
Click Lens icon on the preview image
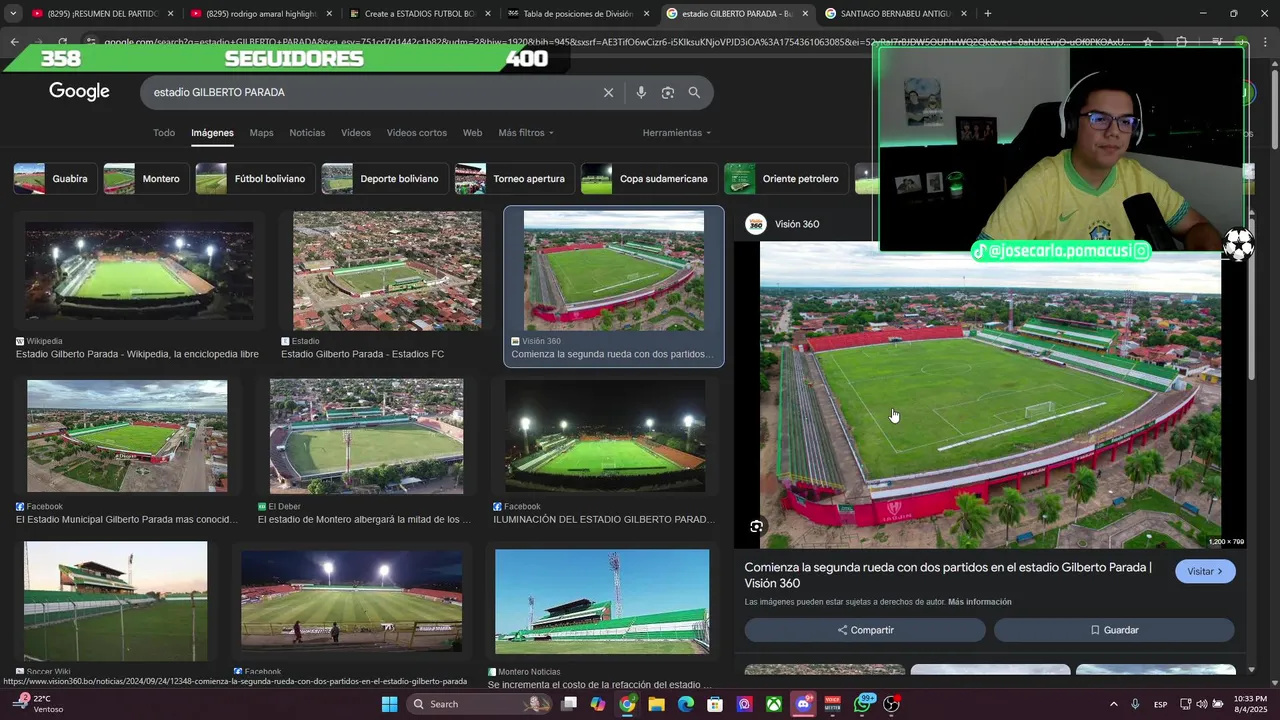756,526
